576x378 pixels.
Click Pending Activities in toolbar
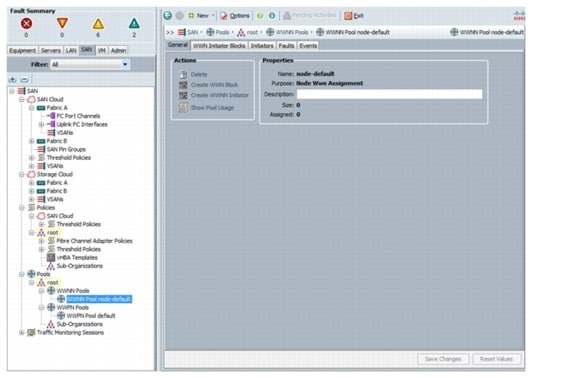pyautogui.click(x=310, y=15)
